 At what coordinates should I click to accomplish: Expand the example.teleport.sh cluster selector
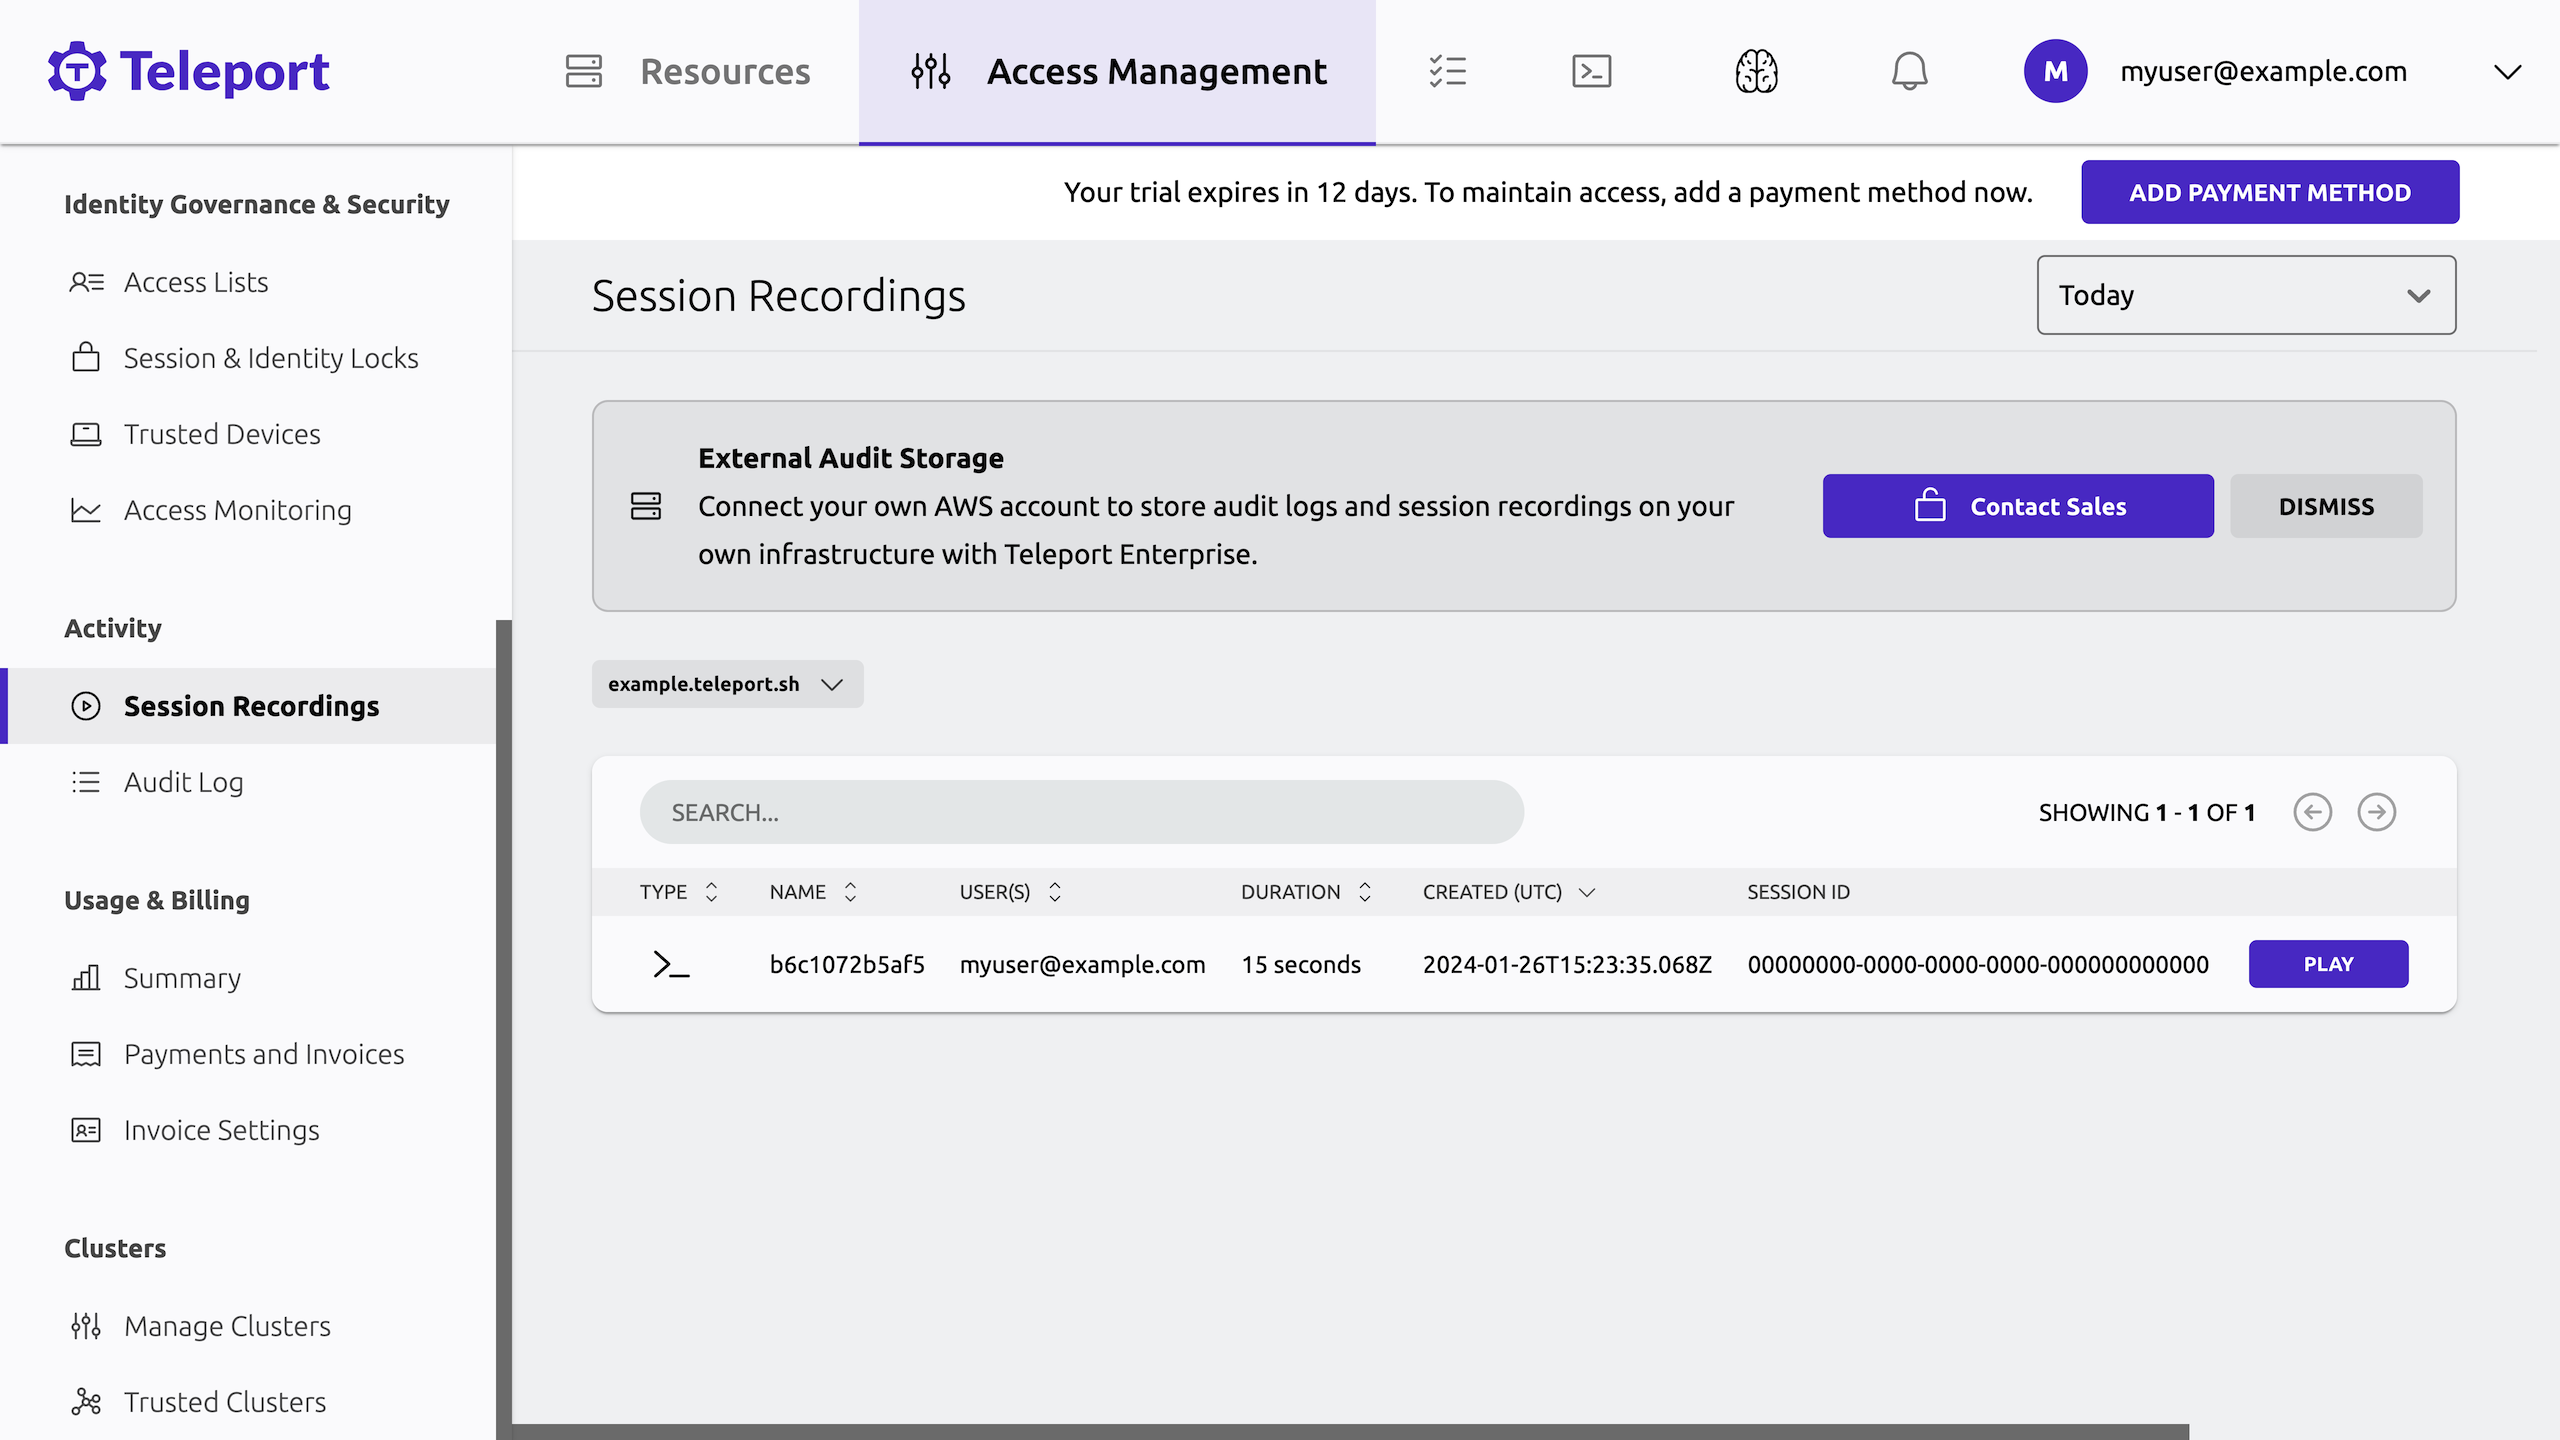pyautogui.click(x=727, y=684)
